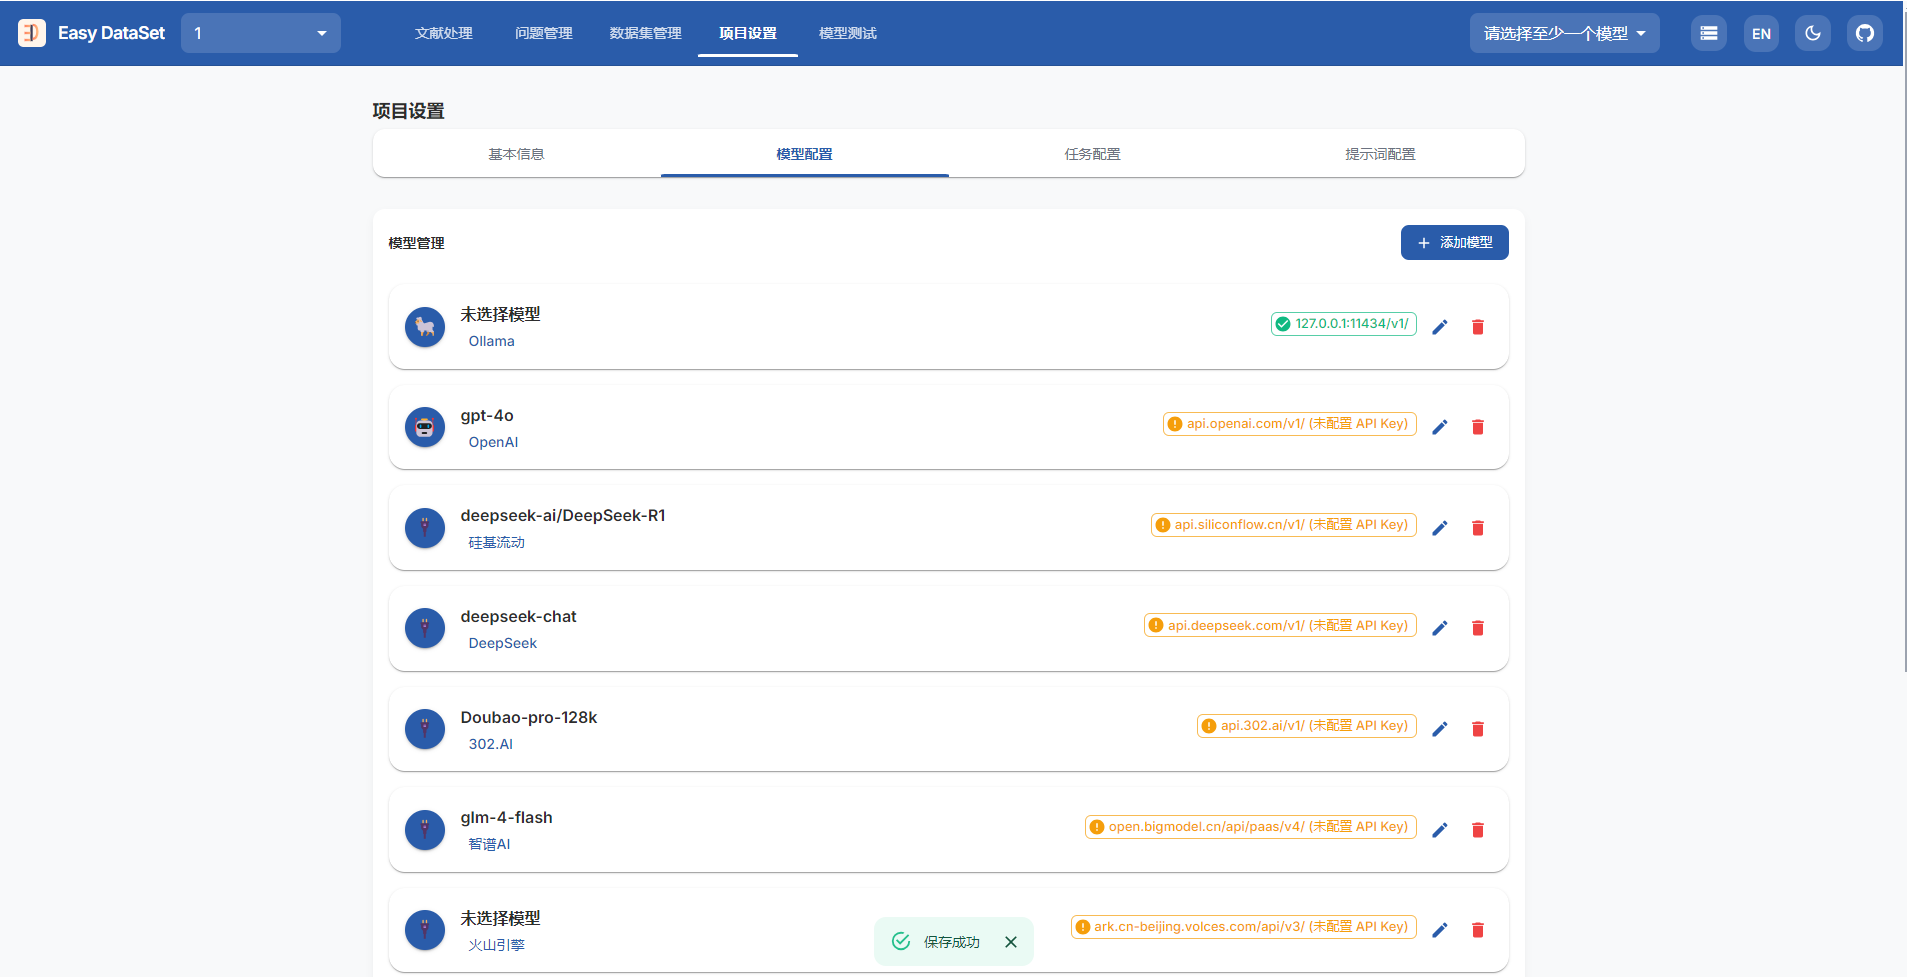Click the api.302.ai/v1/ status chip
1907x977 pixels.
point(1307,726)
